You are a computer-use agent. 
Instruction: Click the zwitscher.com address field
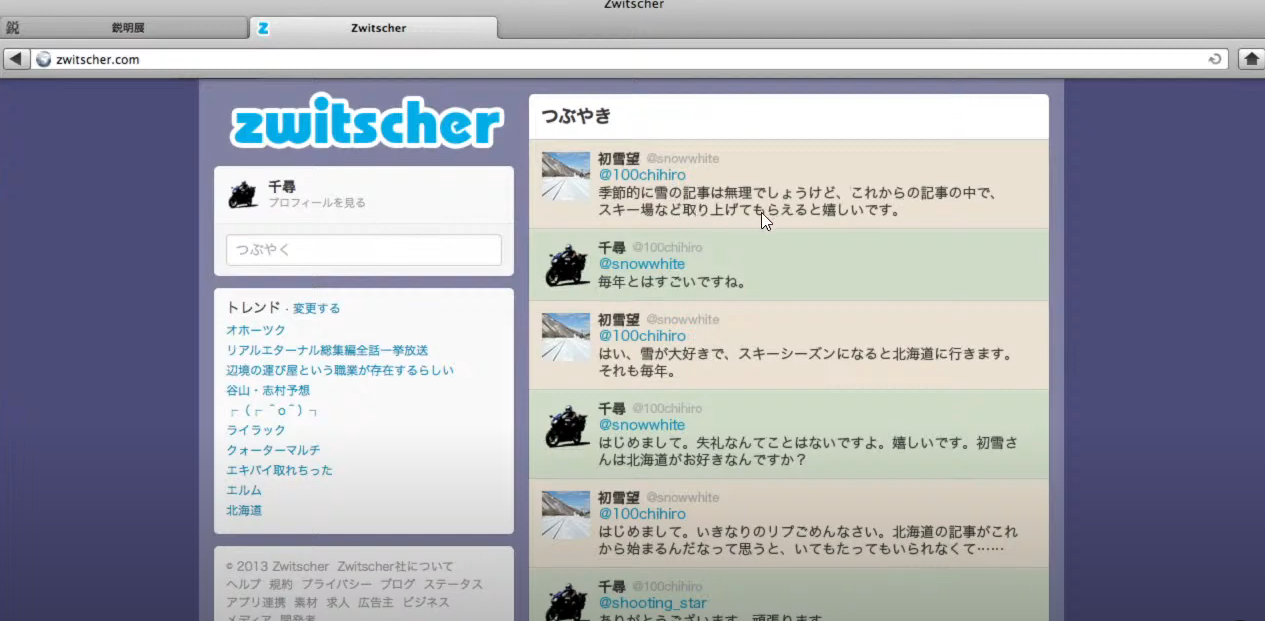pyautogui.click(x=632, y=59)
